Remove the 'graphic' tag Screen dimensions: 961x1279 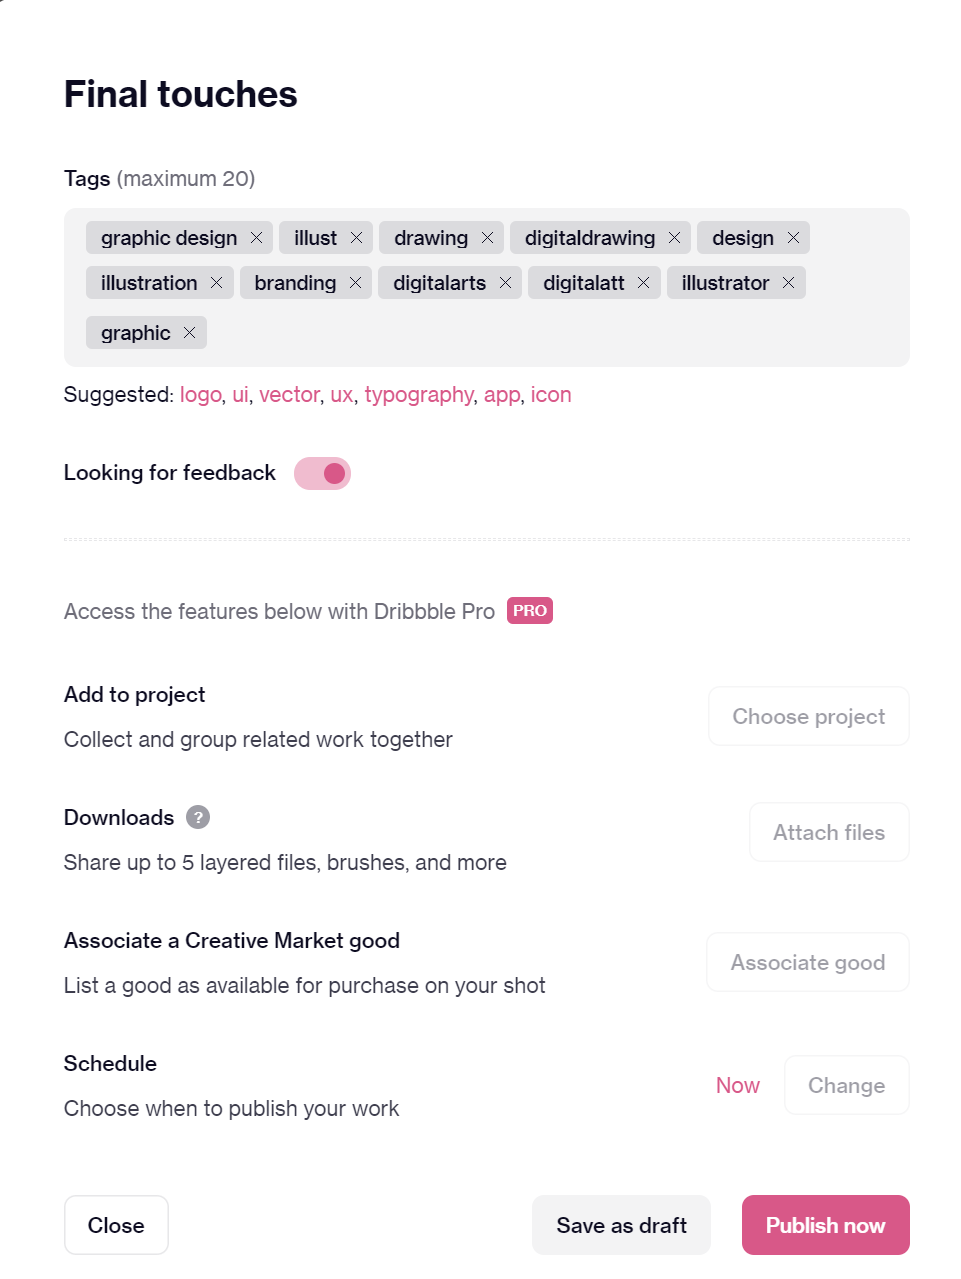click(x=189, y=333)
